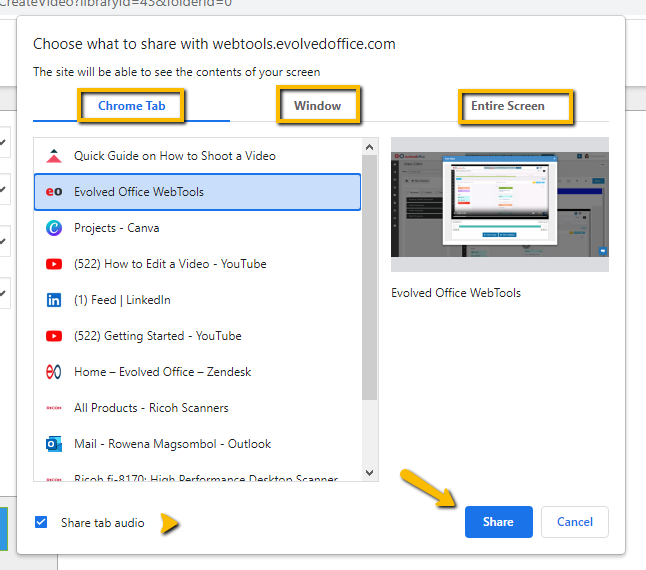Click the tab list scrollbar thumb
The image size is (646, 570).
coord(370,277)
